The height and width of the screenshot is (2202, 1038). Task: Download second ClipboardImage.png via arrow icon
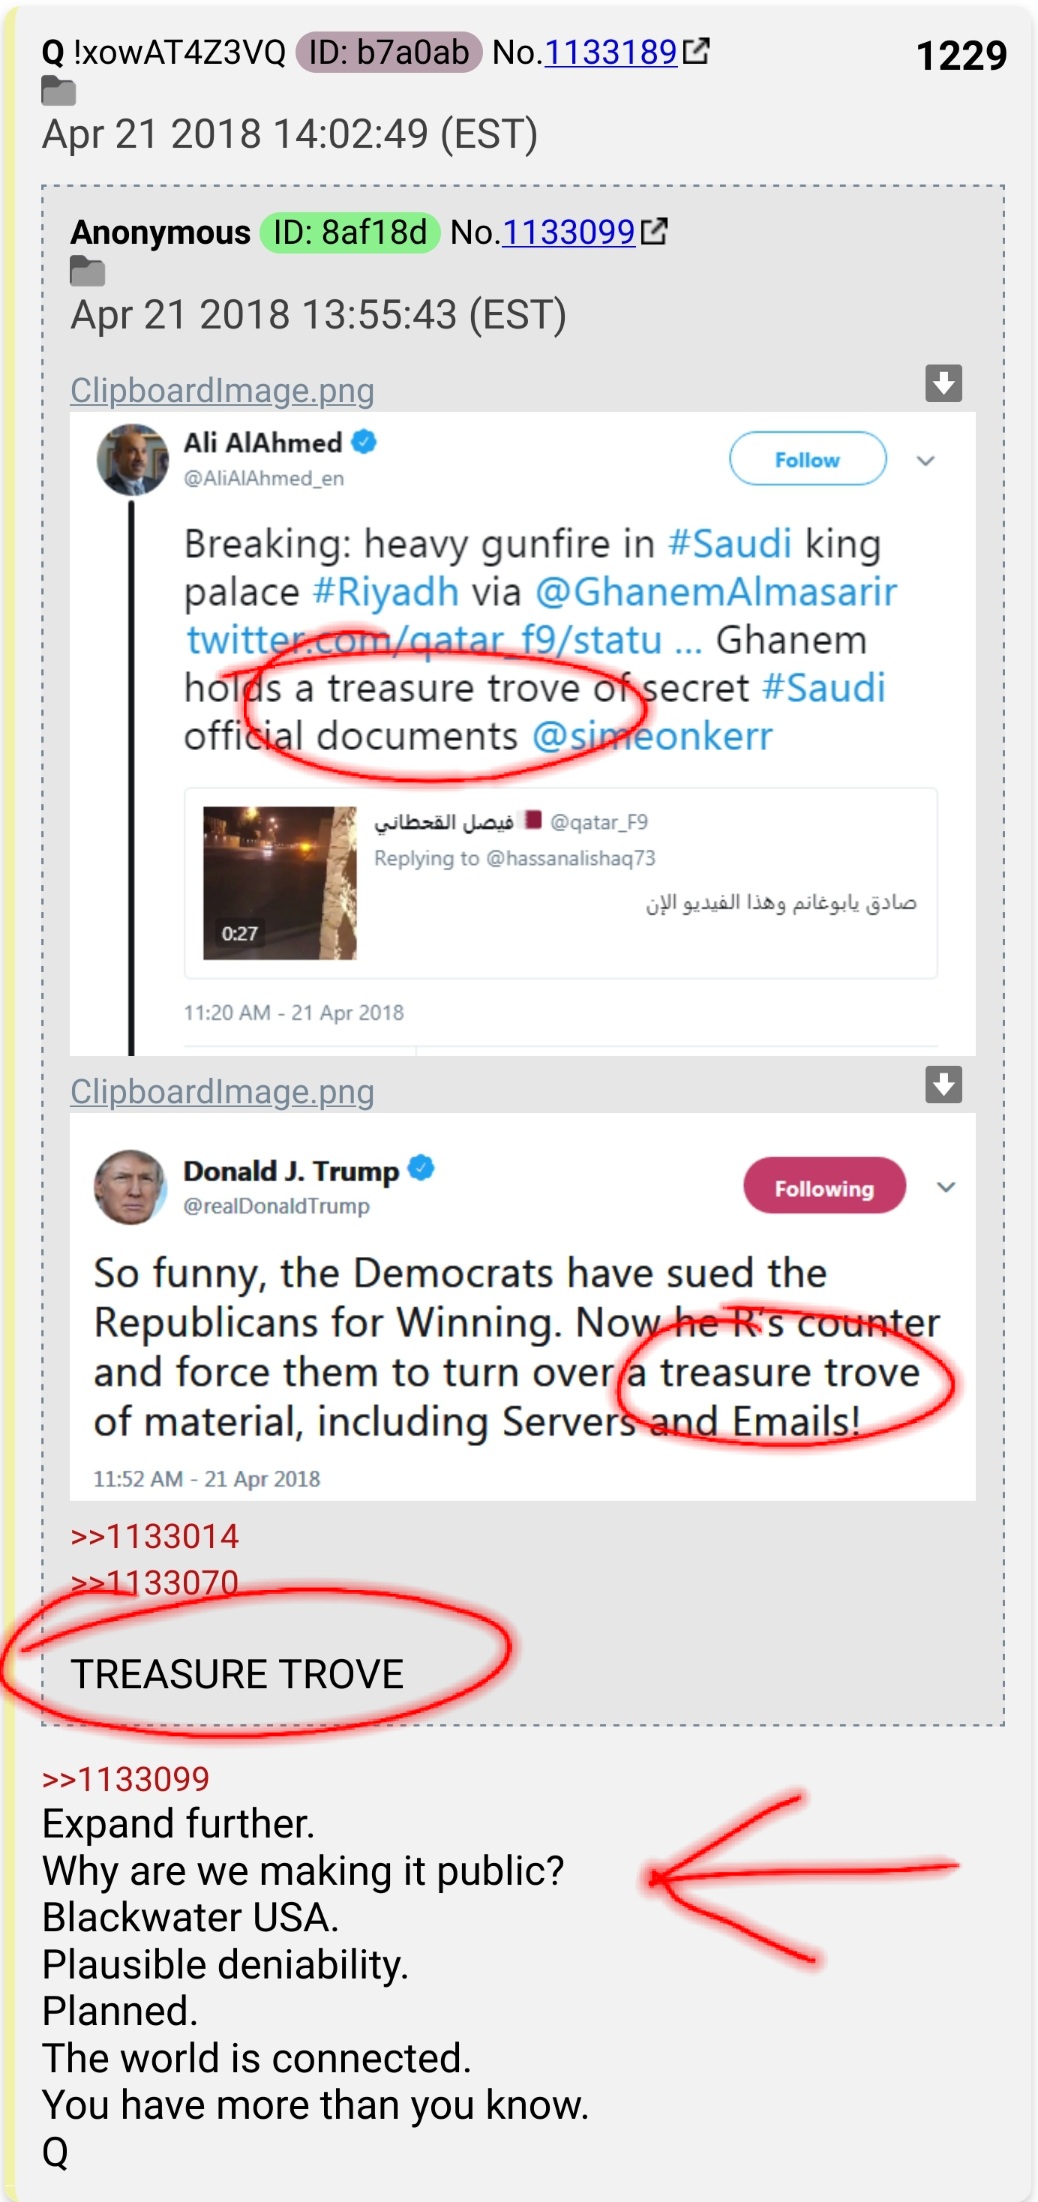(x=943, y=1084)
